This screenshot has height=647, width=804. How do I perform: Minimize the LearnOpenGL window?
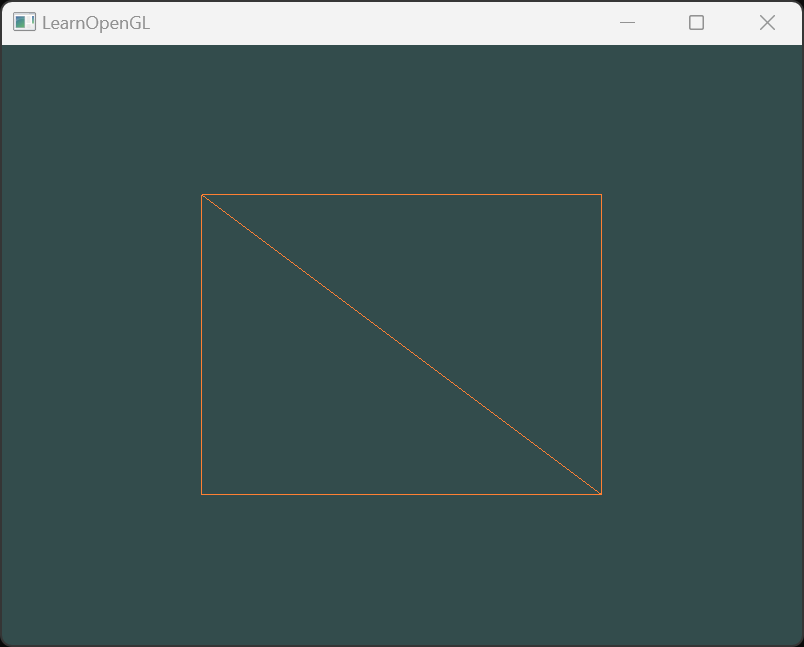pos(627,23)
